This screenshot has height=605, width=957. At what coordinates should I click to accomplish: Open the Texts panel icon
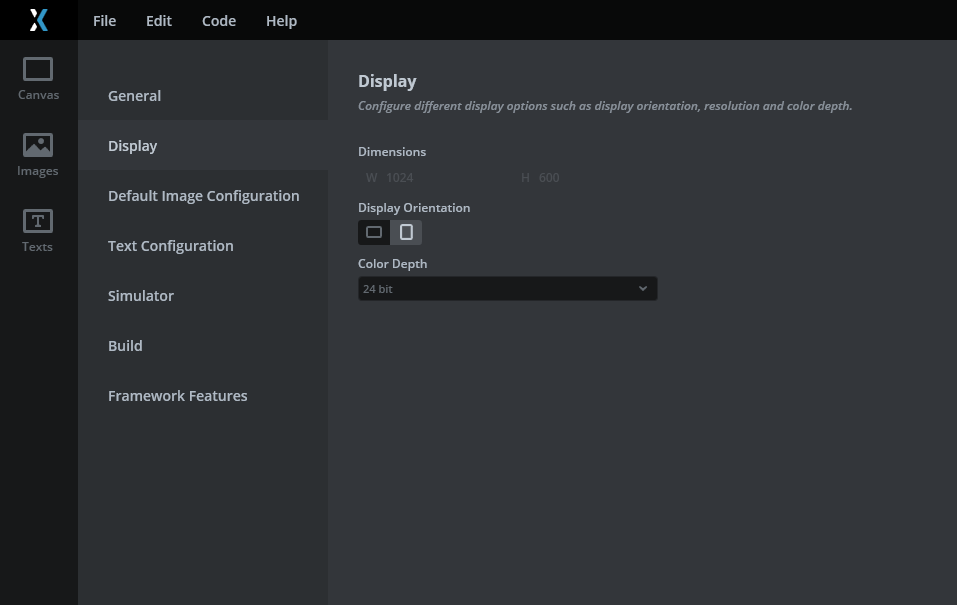click(x=38, y=231)
